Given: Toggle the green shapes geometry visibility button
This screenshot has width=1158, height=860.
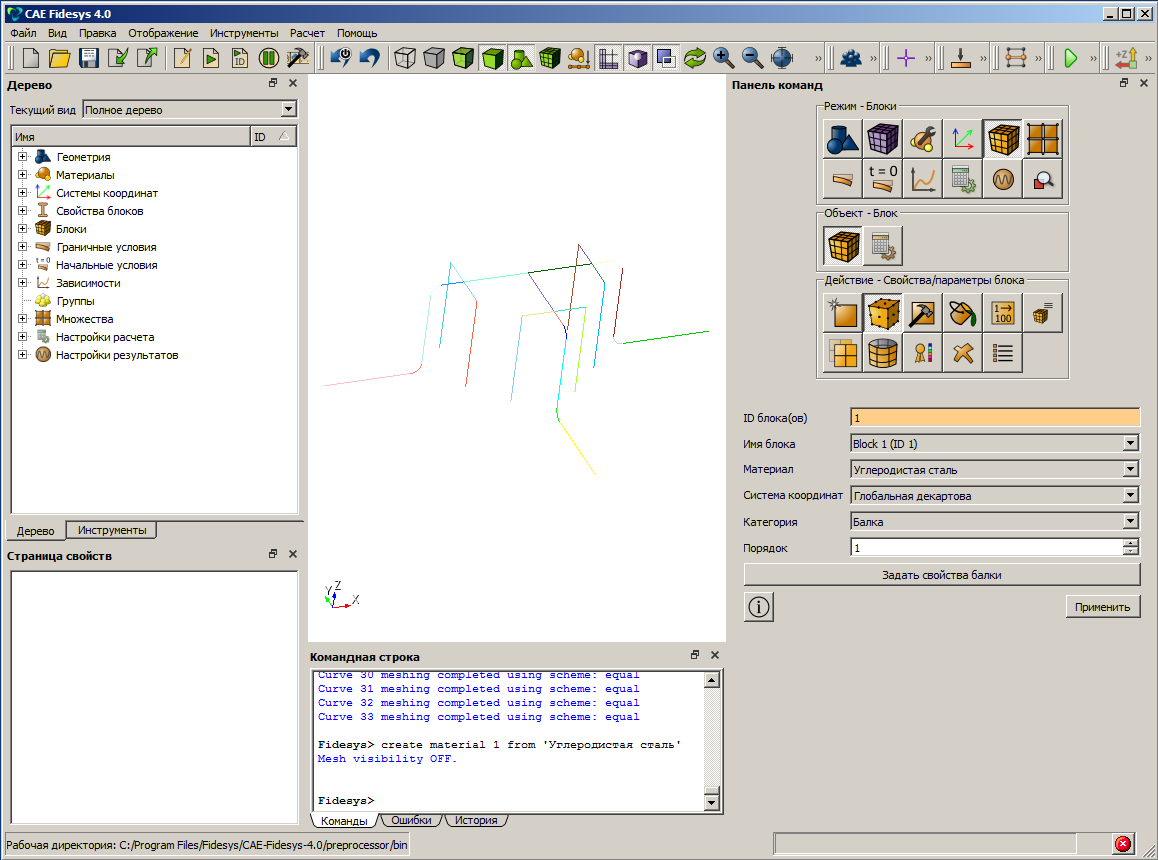Looking at the screenshot, I should pyautogui.click(x=521, y=58).
